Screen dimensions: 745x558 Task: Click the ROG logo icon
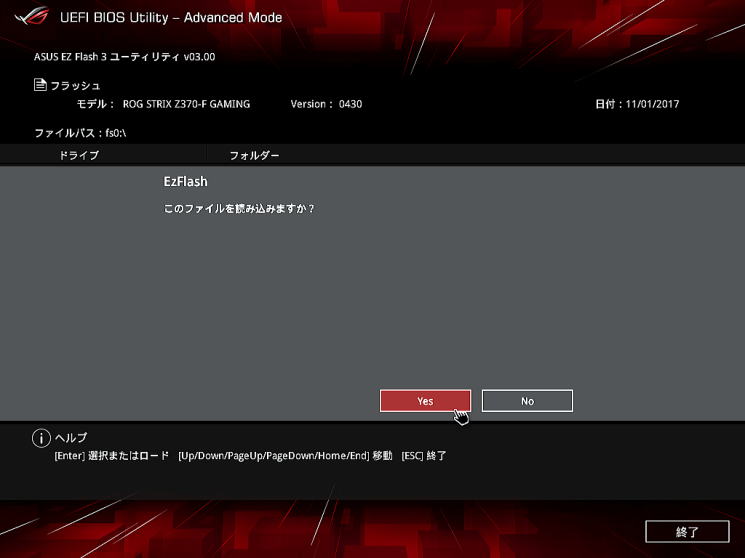tap(31, 17)
